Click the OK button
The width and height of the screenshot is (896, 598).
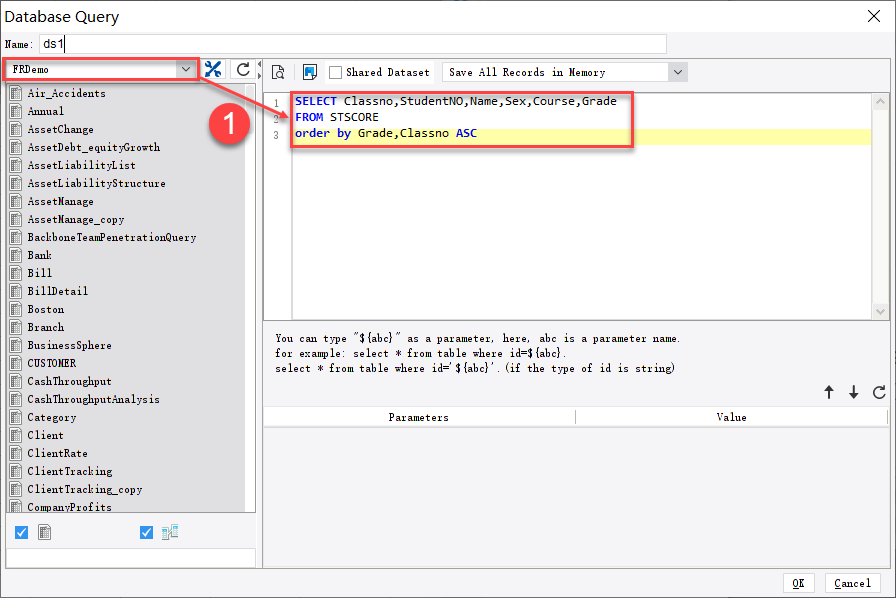798,583
